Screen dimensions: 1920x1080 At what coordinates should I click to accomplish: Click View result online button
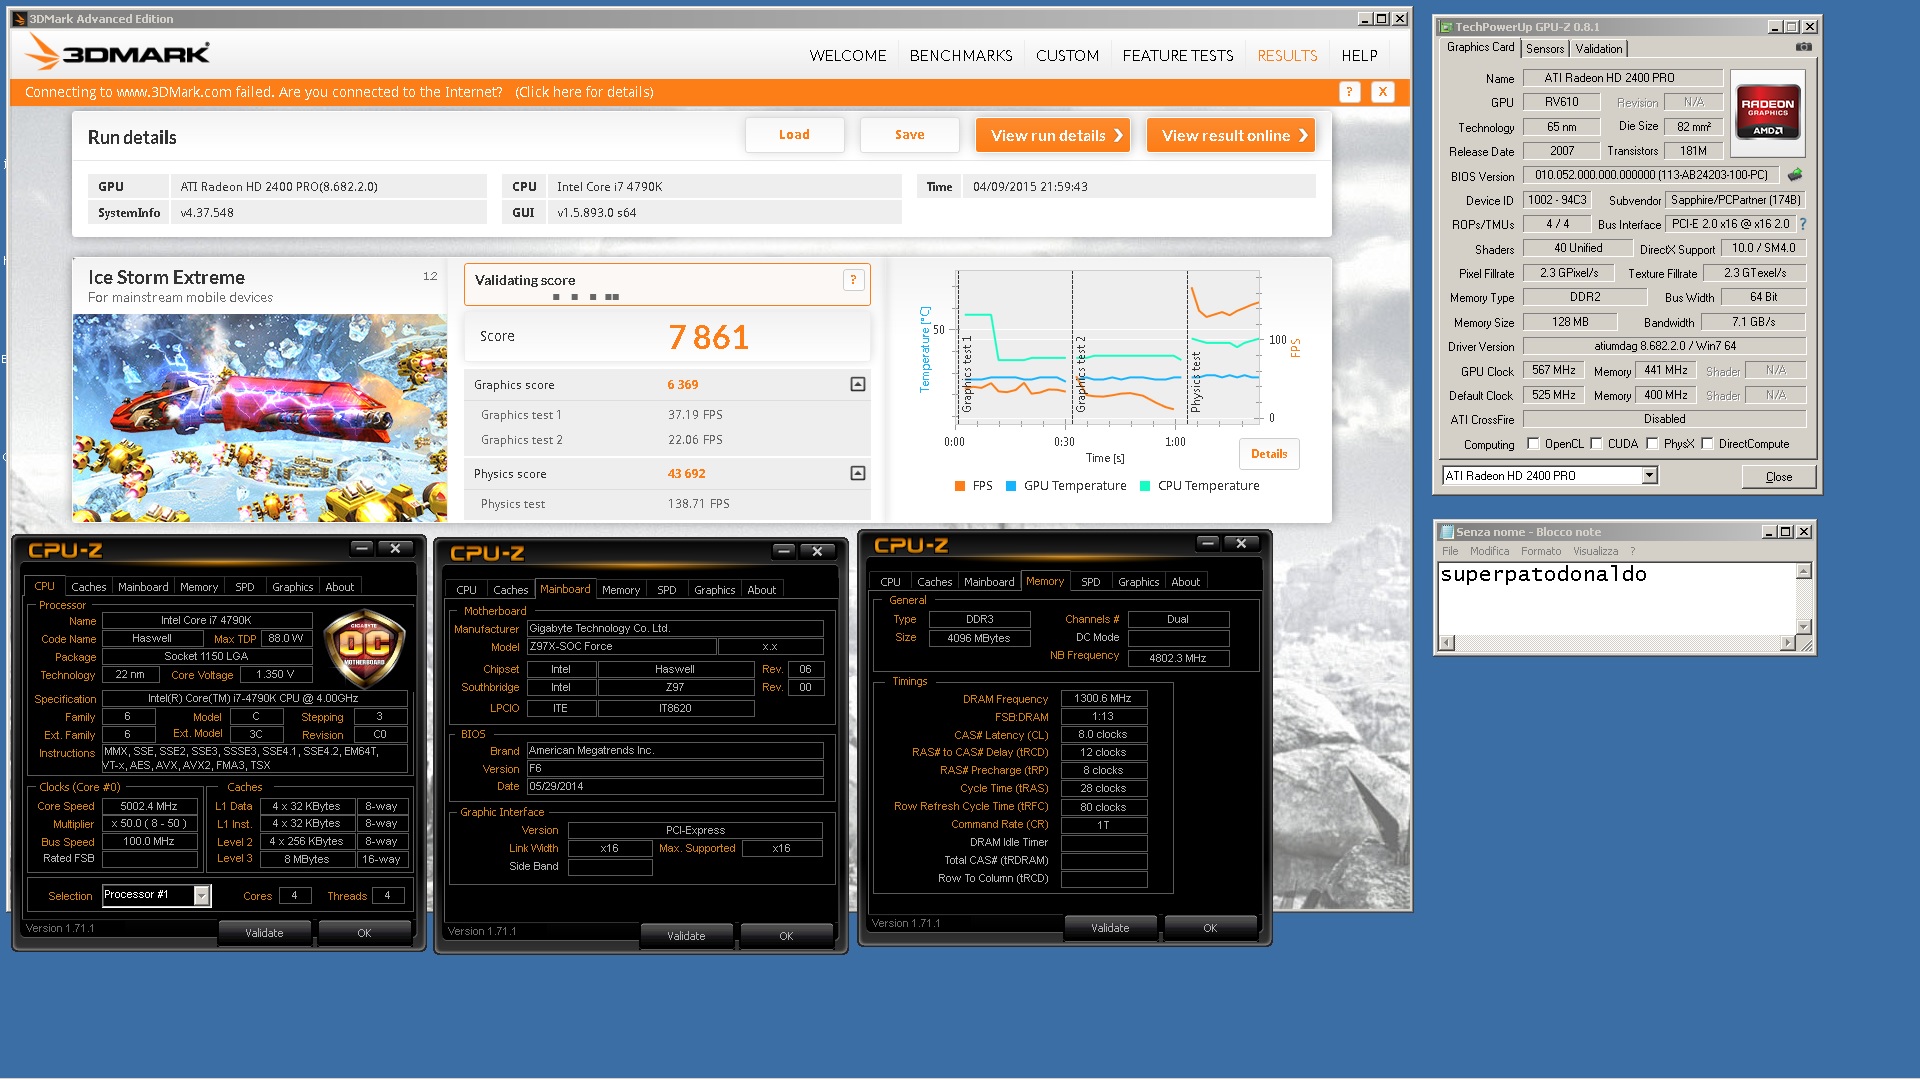1230,135
